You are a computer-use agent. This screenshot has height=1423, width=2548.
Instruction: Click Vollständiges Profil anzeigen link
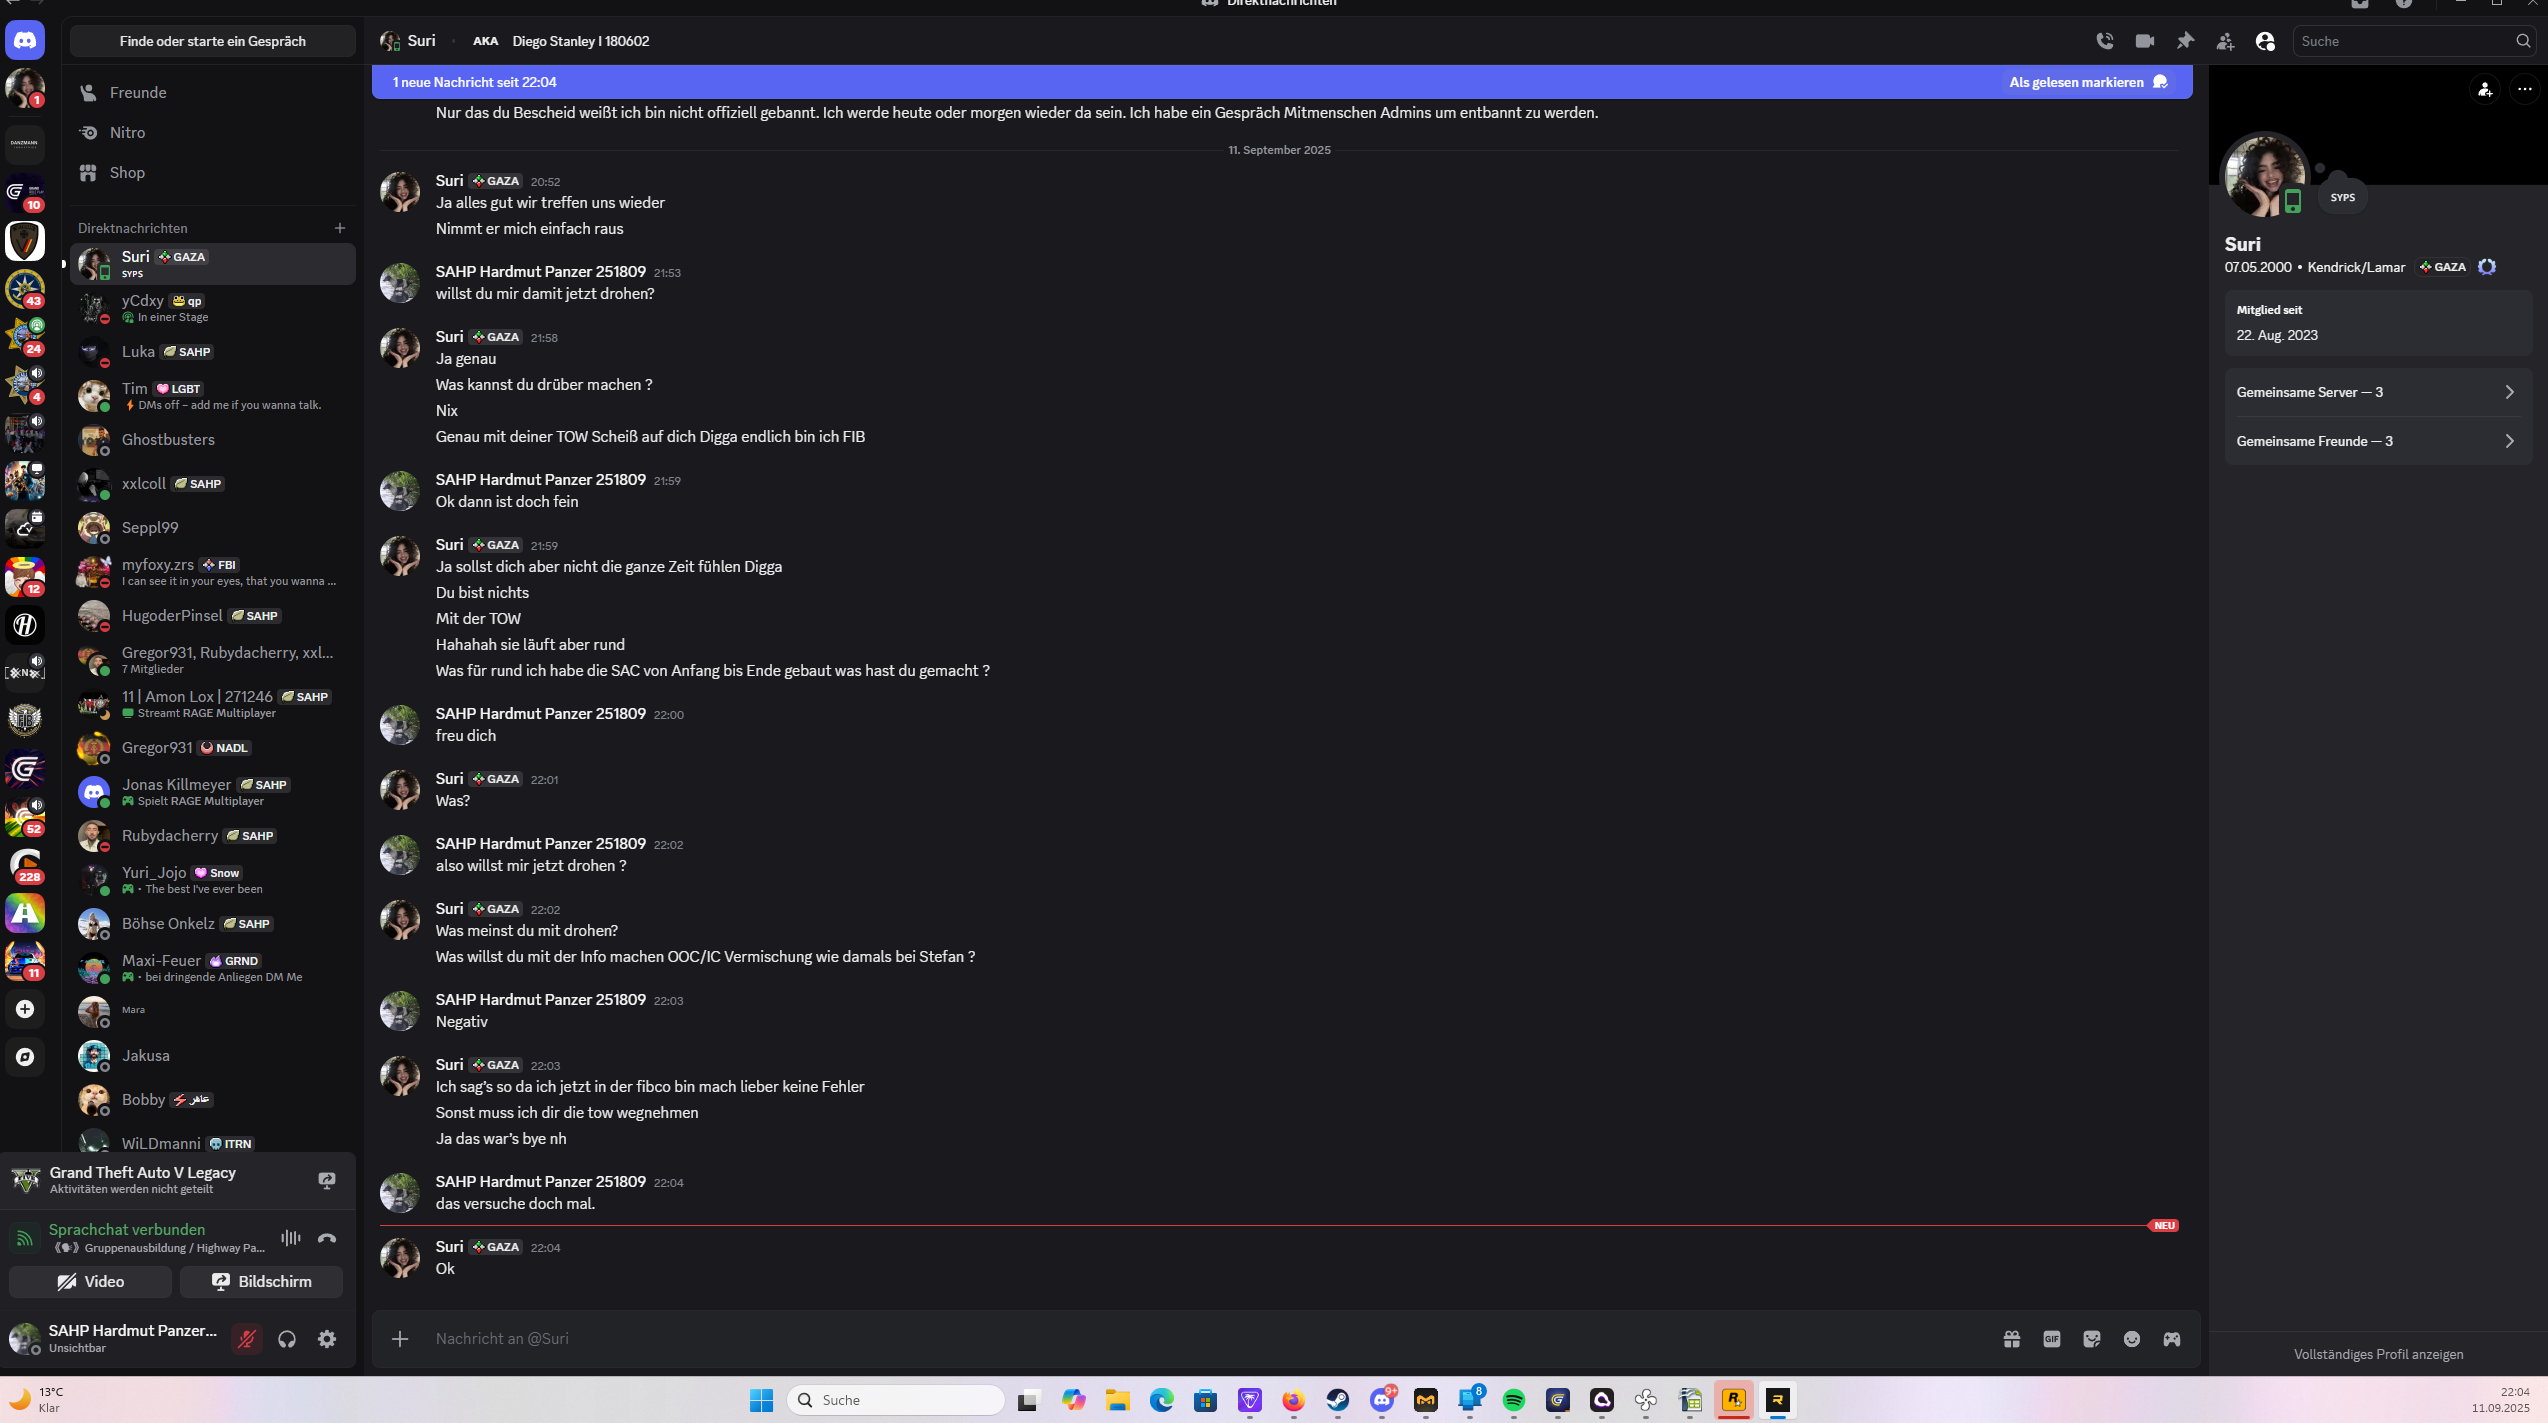[x=2378, y=1354]
